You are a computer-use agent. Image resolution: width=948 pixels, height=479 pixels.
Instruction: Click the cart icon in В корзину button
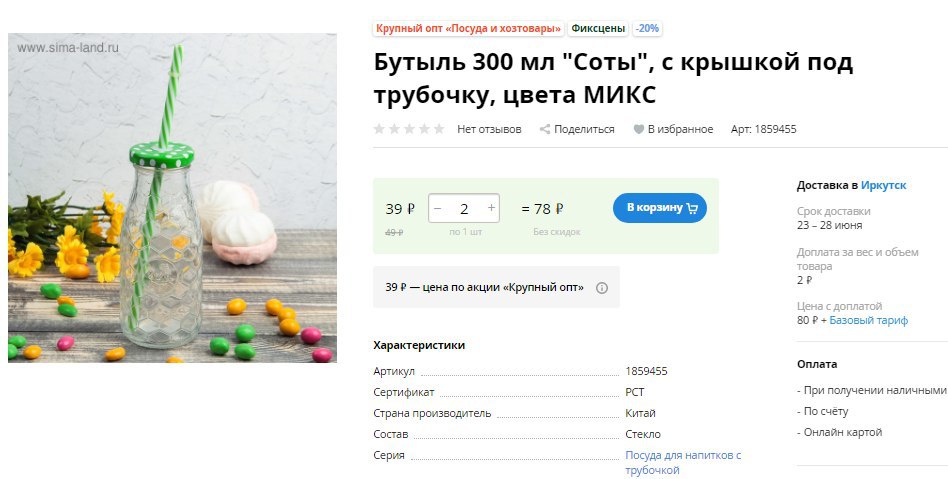pyautogui.click(x=693, y=208)
